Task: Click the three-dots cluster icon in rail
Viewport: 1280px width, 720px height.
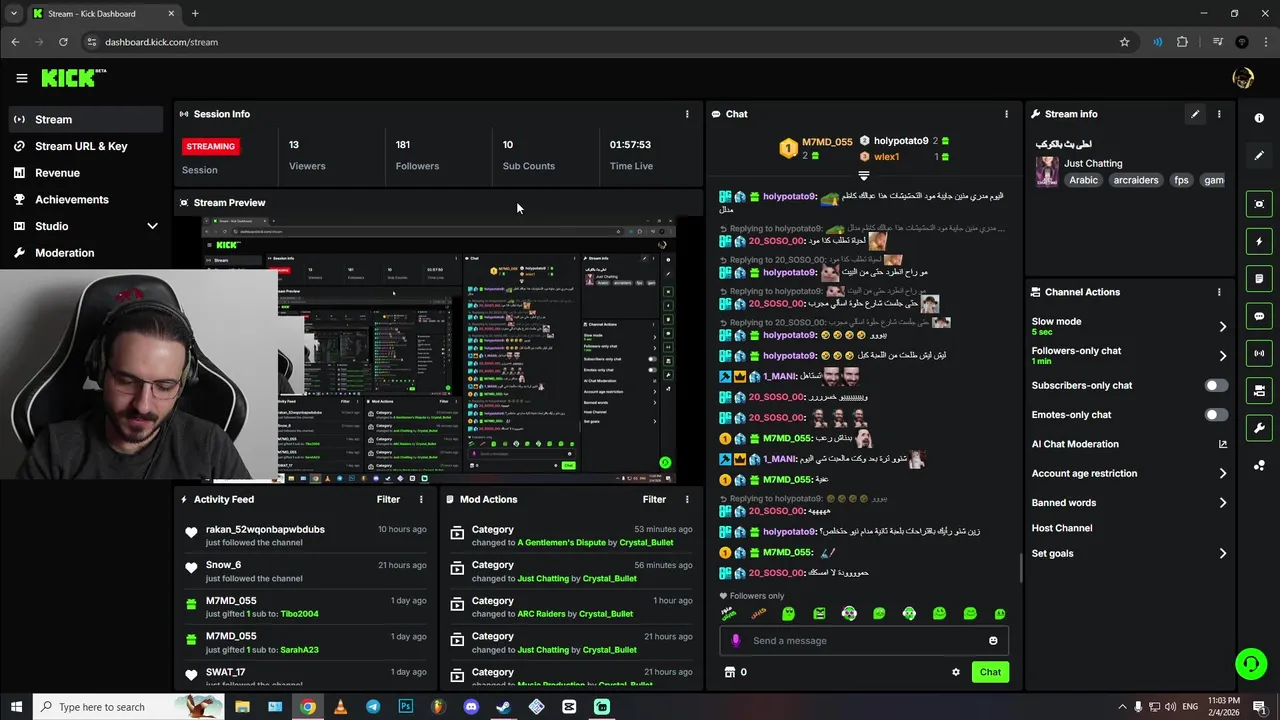Action: (x=1259, y=465)
